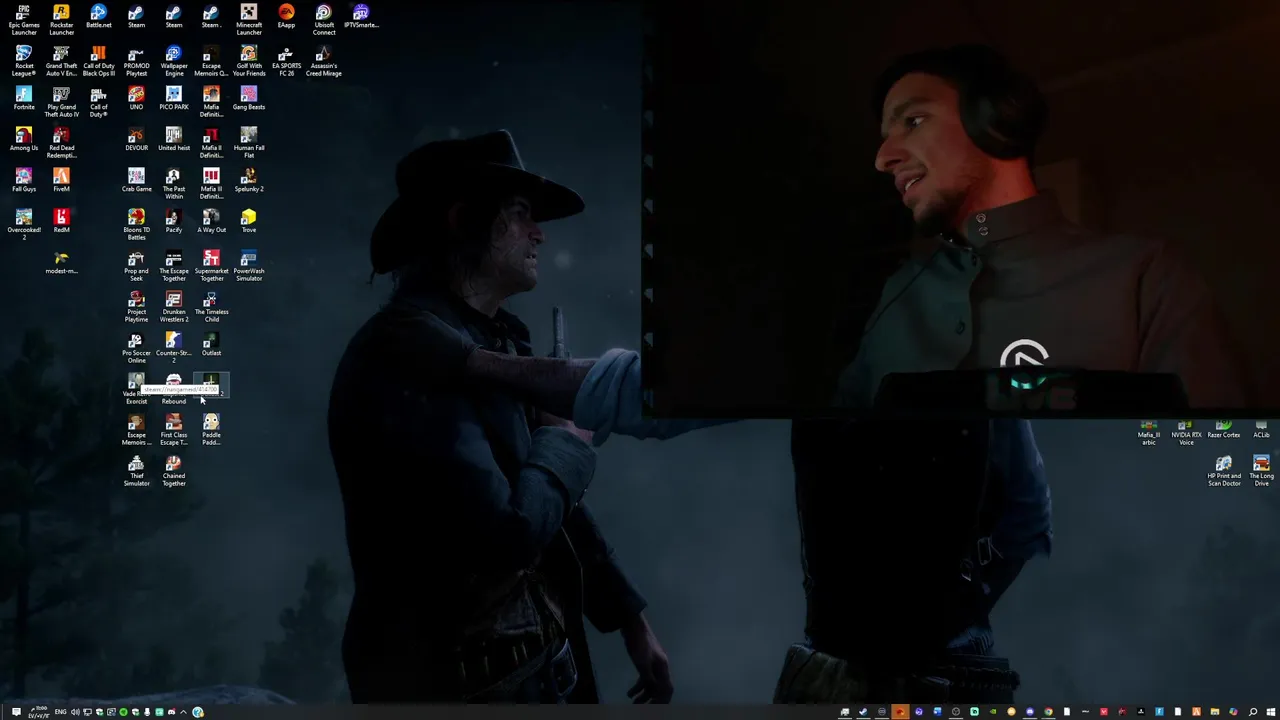Screen dimensions: 1280x720
Task: Select the Pro Soccer Online shortcut
Action: 136,348
